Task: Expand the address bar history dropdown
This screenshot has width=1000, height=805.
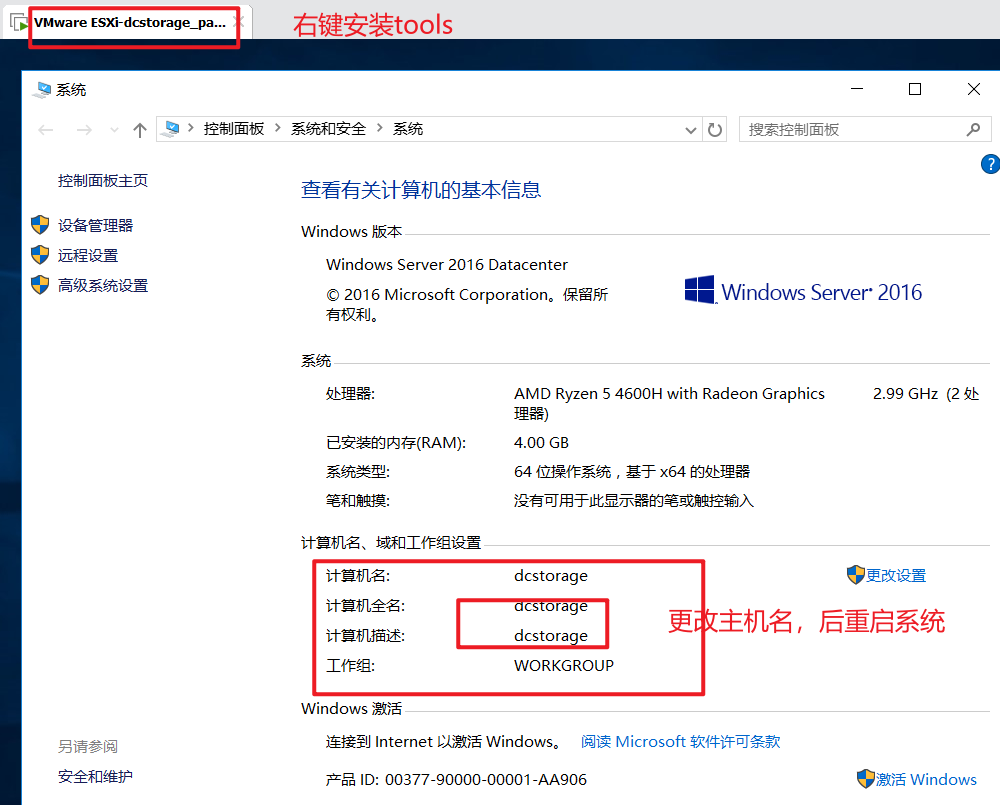Action: coord(690,130)
